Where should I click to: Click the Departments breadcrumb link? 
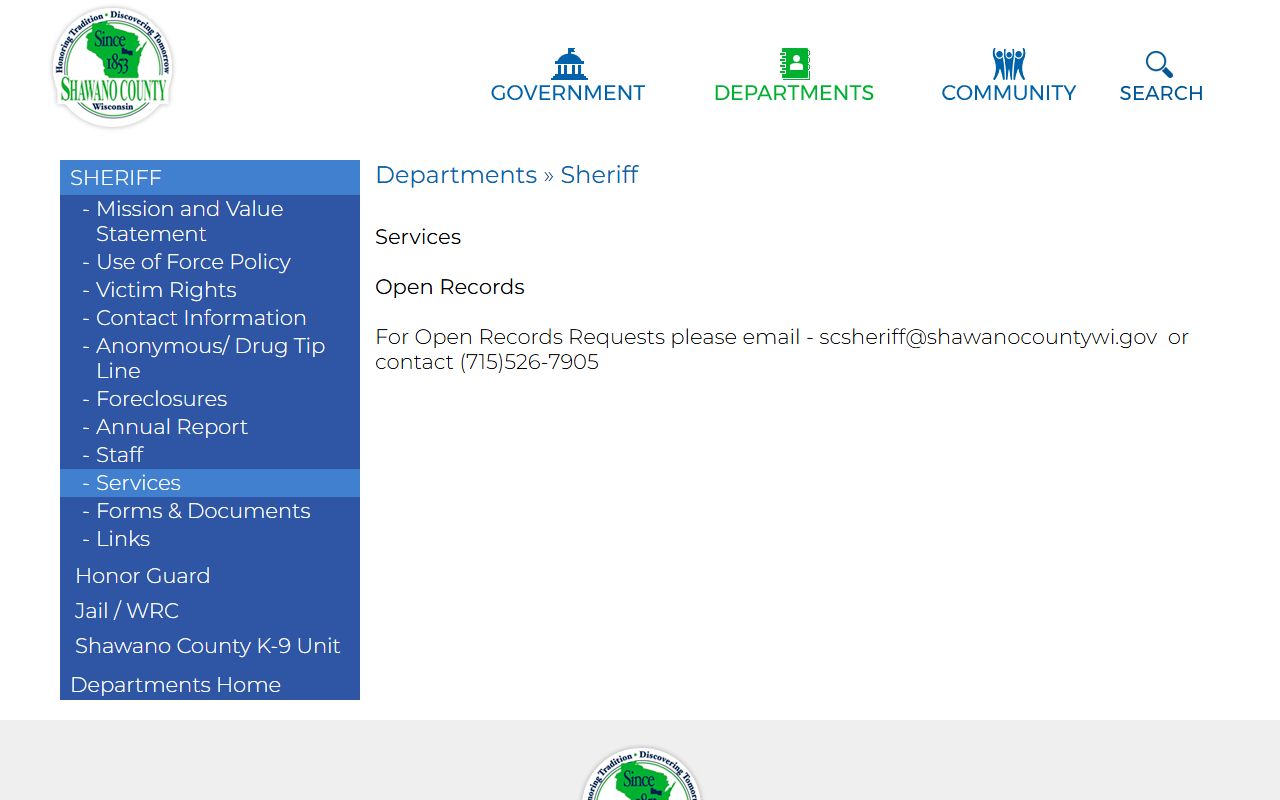(456, 175)
